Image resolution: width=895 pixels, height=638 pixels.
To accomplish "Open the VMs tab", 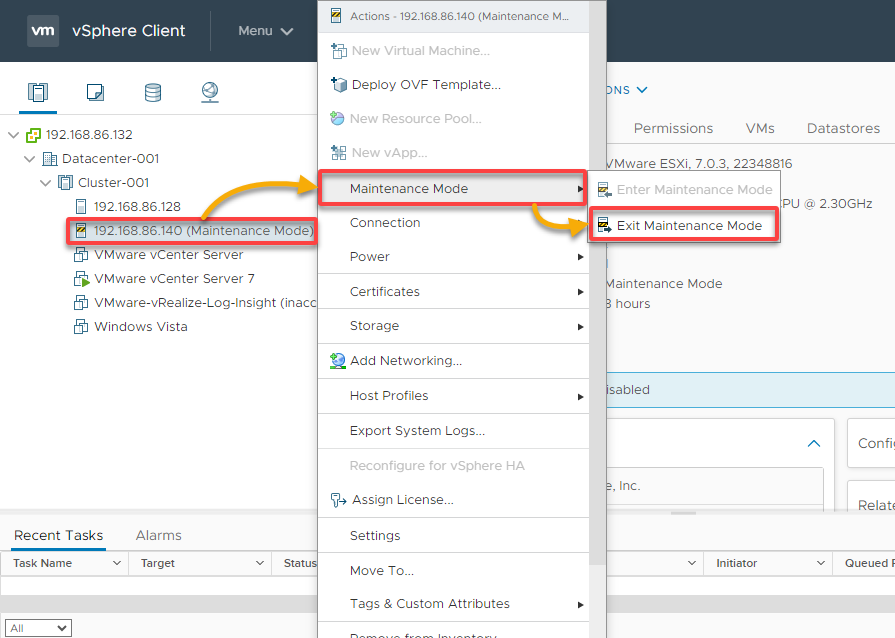I will pyautogui.click(x=760, y=128).
